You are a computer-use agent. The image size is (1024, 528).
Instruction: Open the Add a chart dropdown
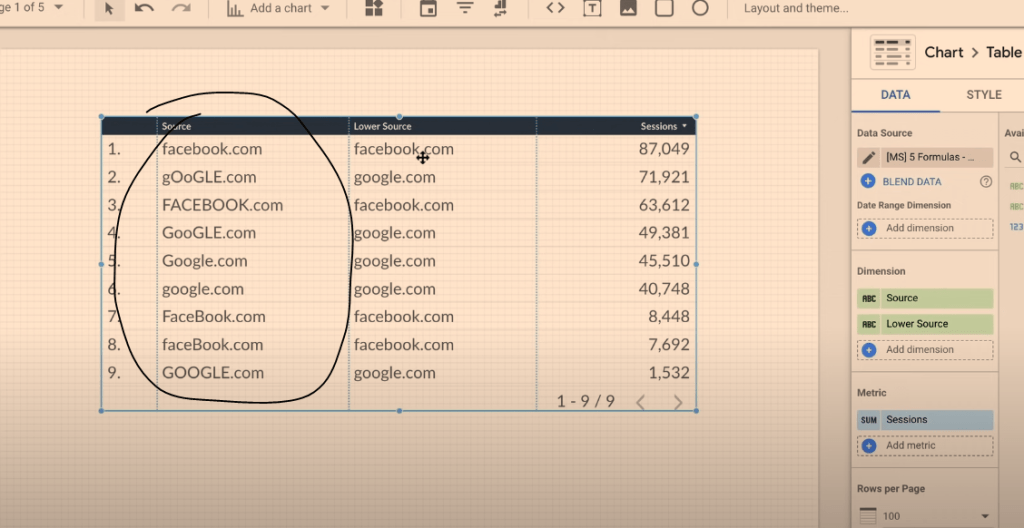[x=278, y=9]
